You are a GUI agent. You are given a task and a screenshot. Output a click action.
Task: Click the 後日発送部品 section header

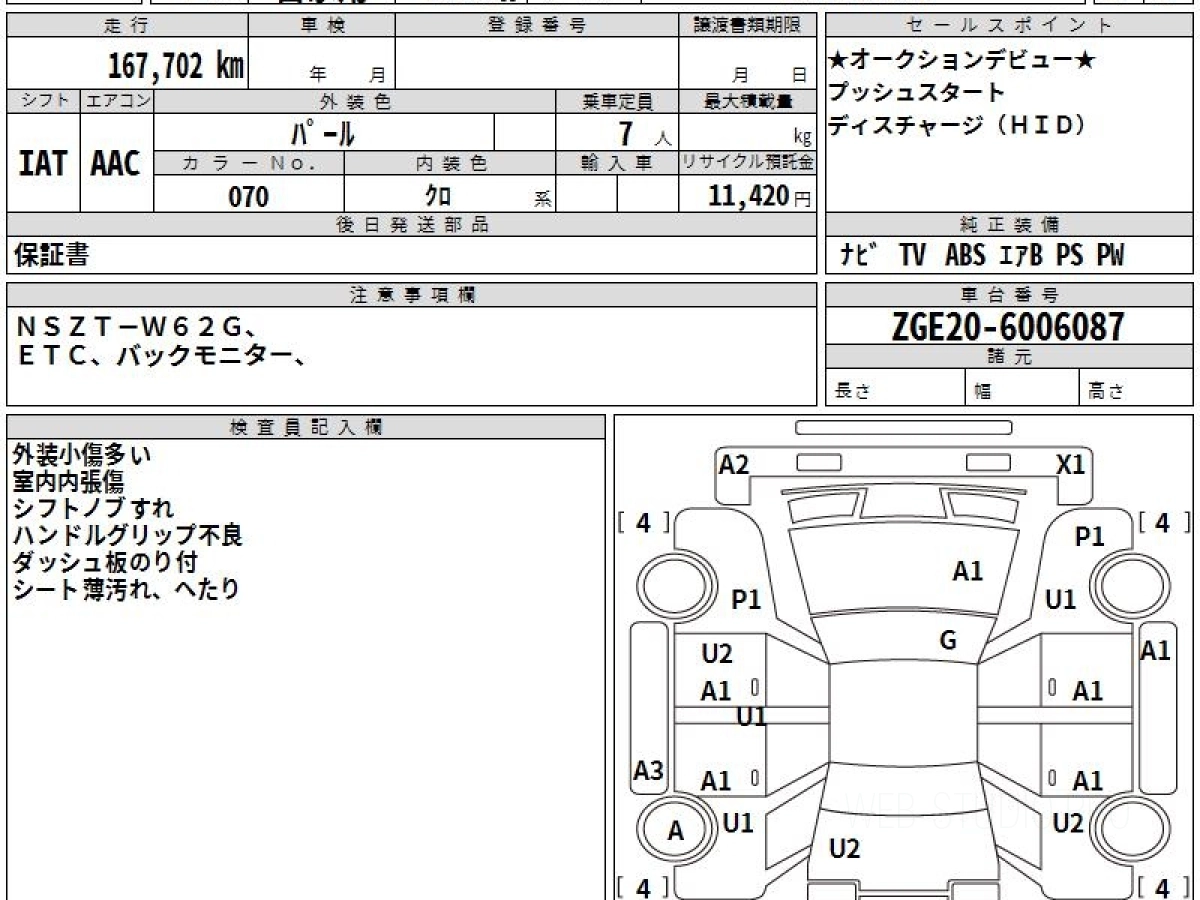click(x=411, y=225)
